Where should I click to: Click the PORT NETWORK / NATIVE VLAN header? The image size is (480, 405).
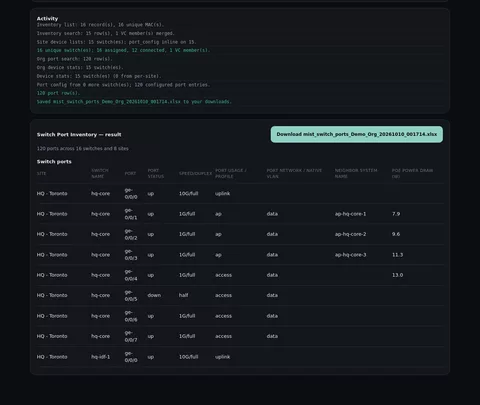294,173
